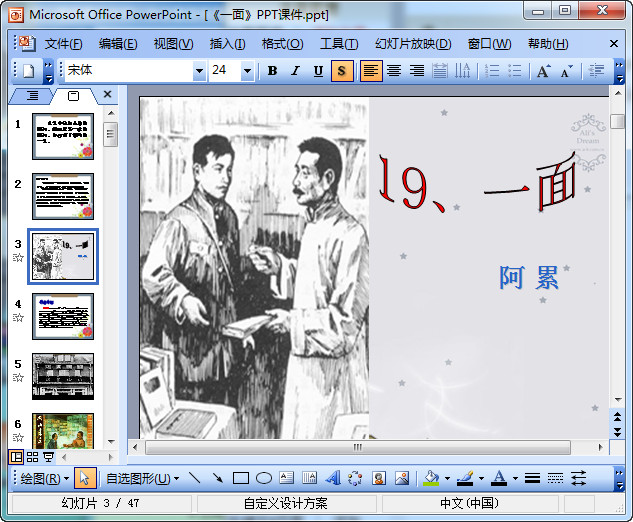Expand standard toolbar options

(48, 71)
